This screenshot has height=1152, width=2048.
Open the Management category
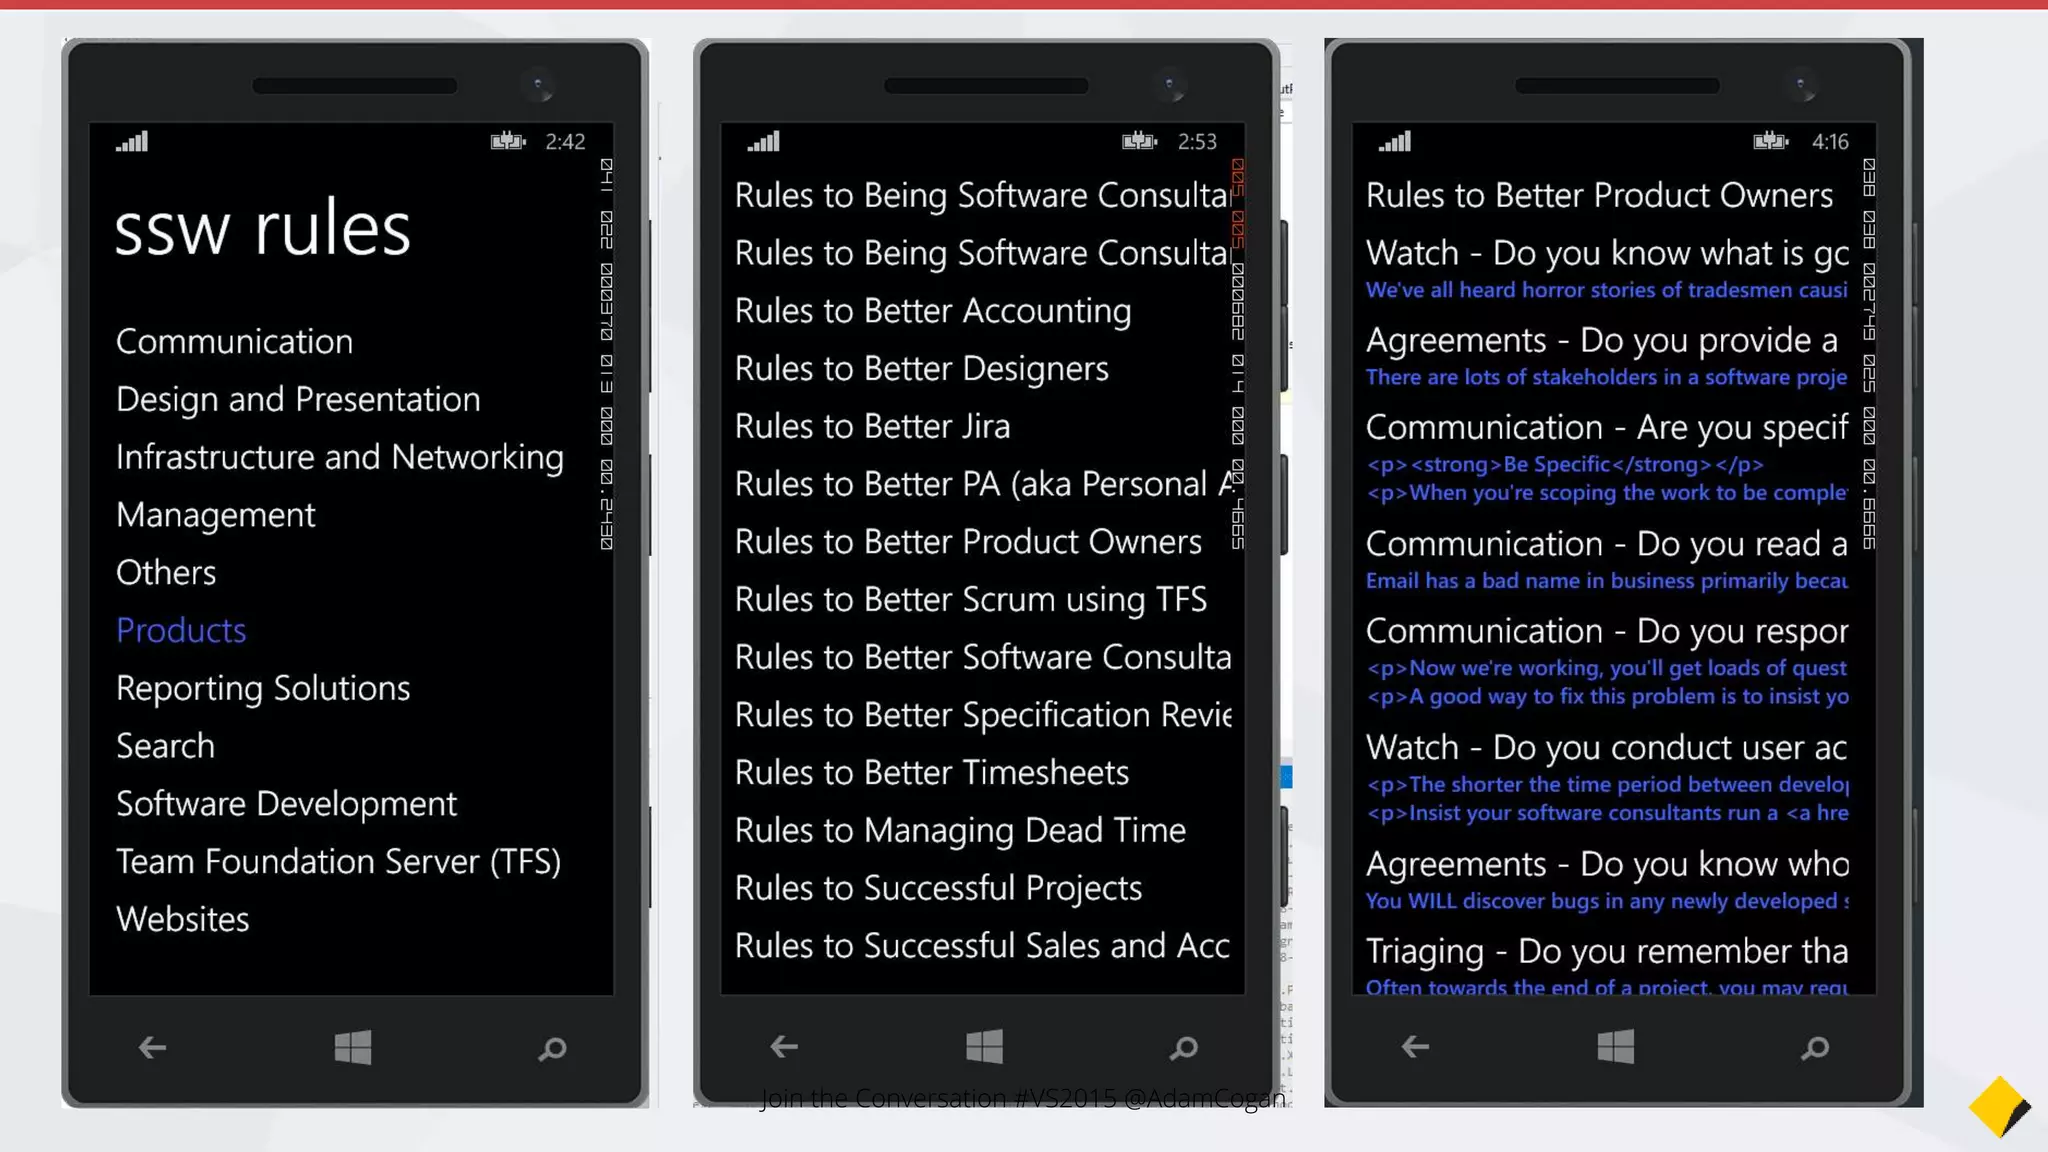click(x=215, y=516)
